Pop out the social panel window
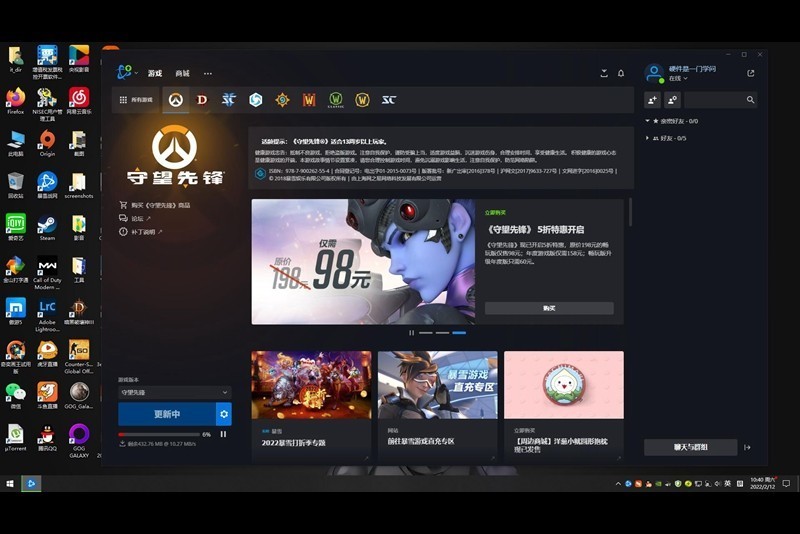This screenshot has height=534, width=800. point(751,73)
